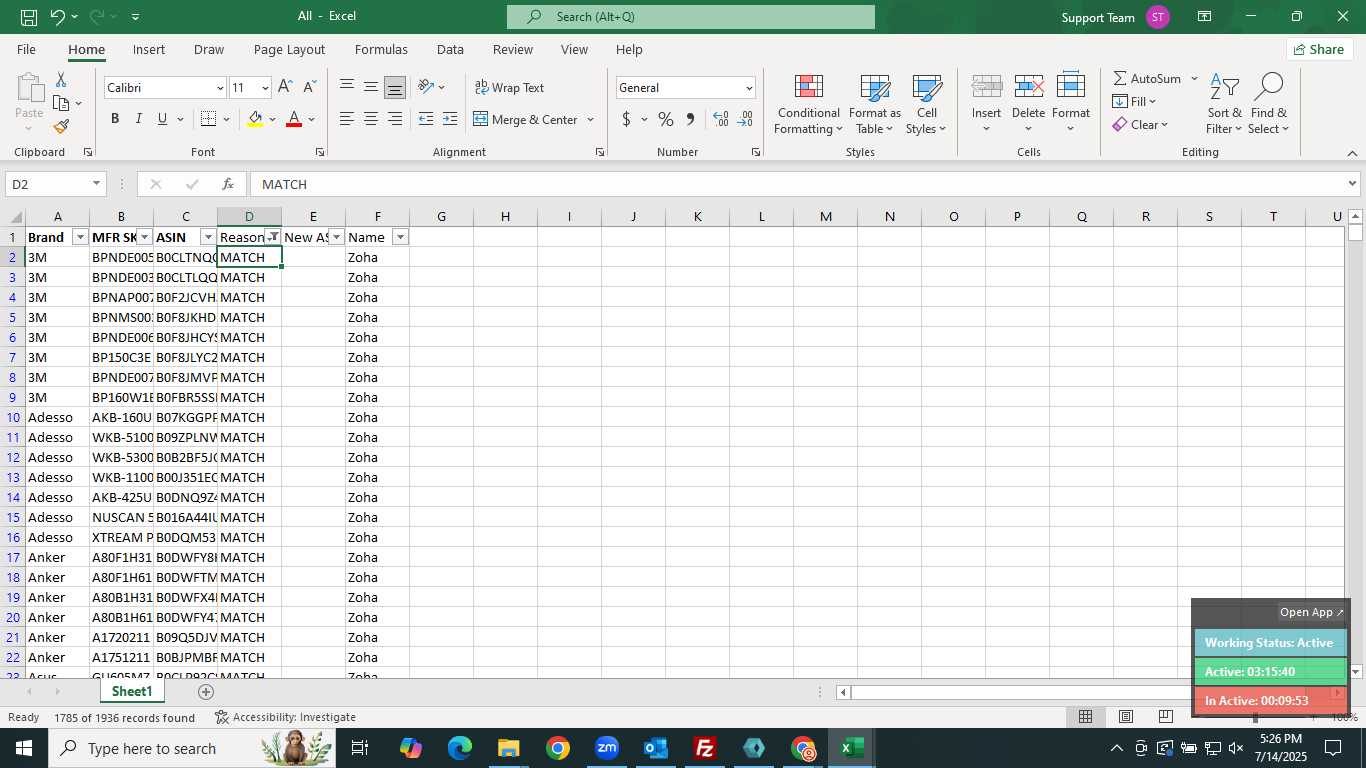Cut the selection with the scissors icon

click(x=61, y=80)
